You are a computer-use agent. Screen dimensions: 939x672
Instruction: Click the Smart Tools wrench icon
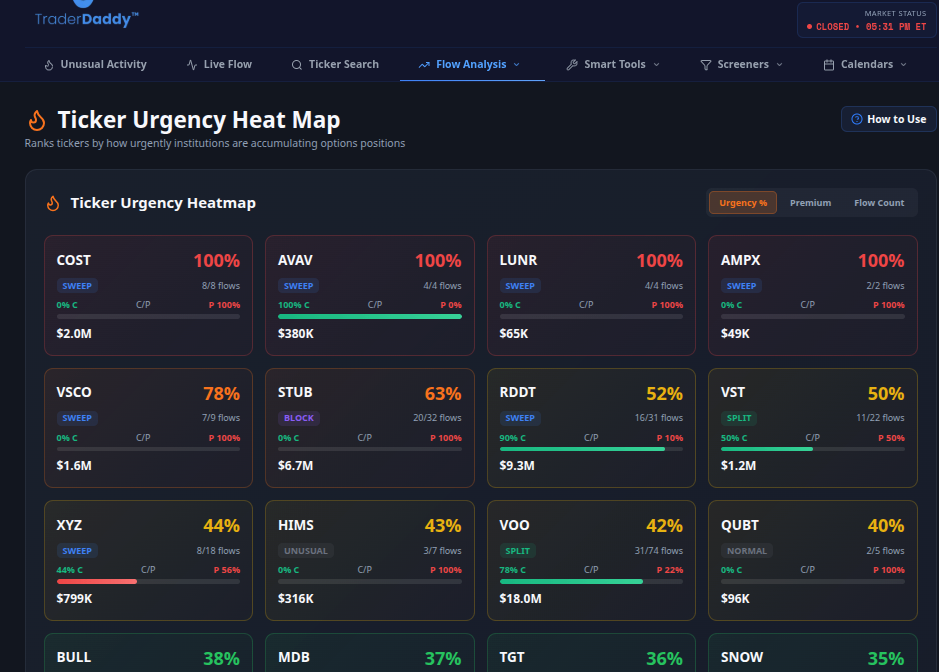coord(573,64)
